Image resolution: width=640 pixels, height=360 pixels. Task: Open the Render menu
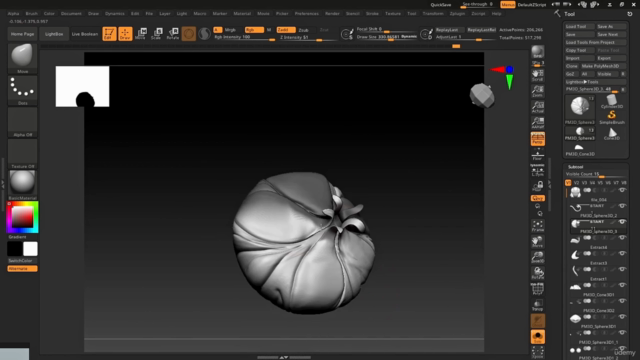tap(332, 13)
